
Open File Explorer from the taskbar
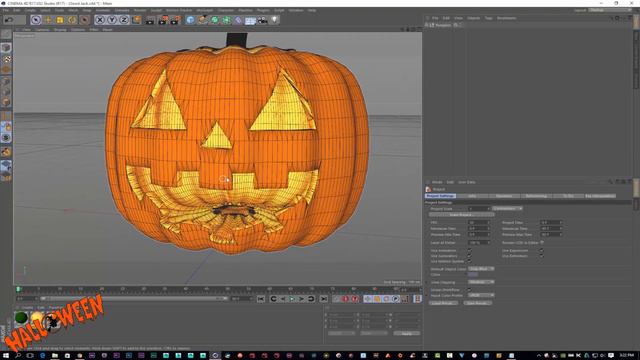[55, 356]
